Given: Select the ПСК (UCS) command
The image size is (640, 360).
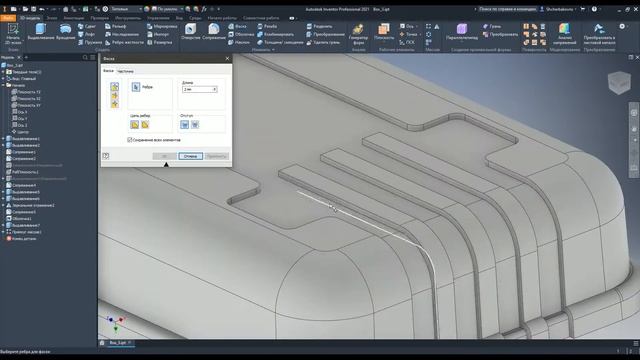Looking at the screenshot, I should click(407, 42).
